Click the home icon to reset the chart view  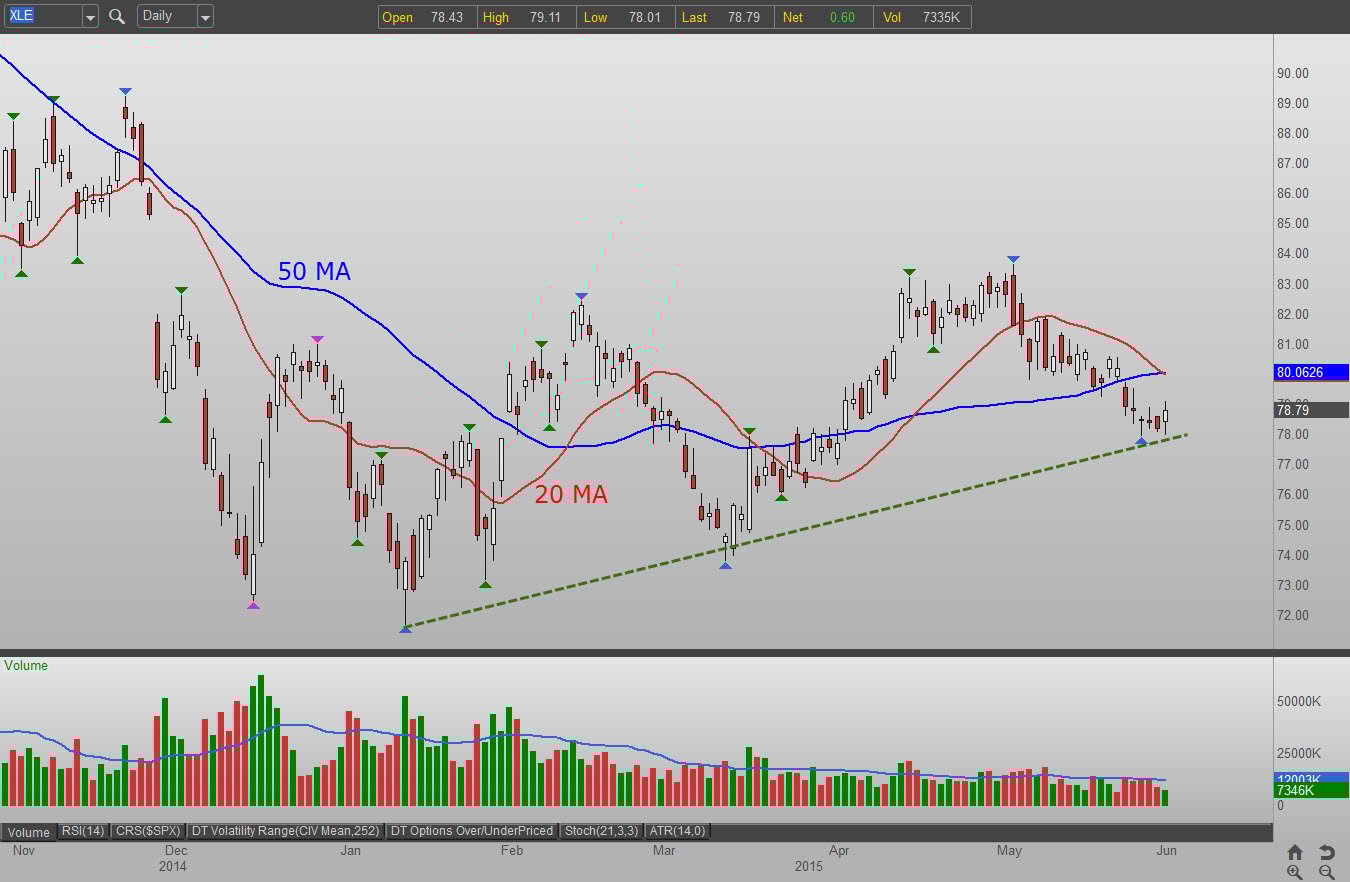click(x=1295, y=851)
